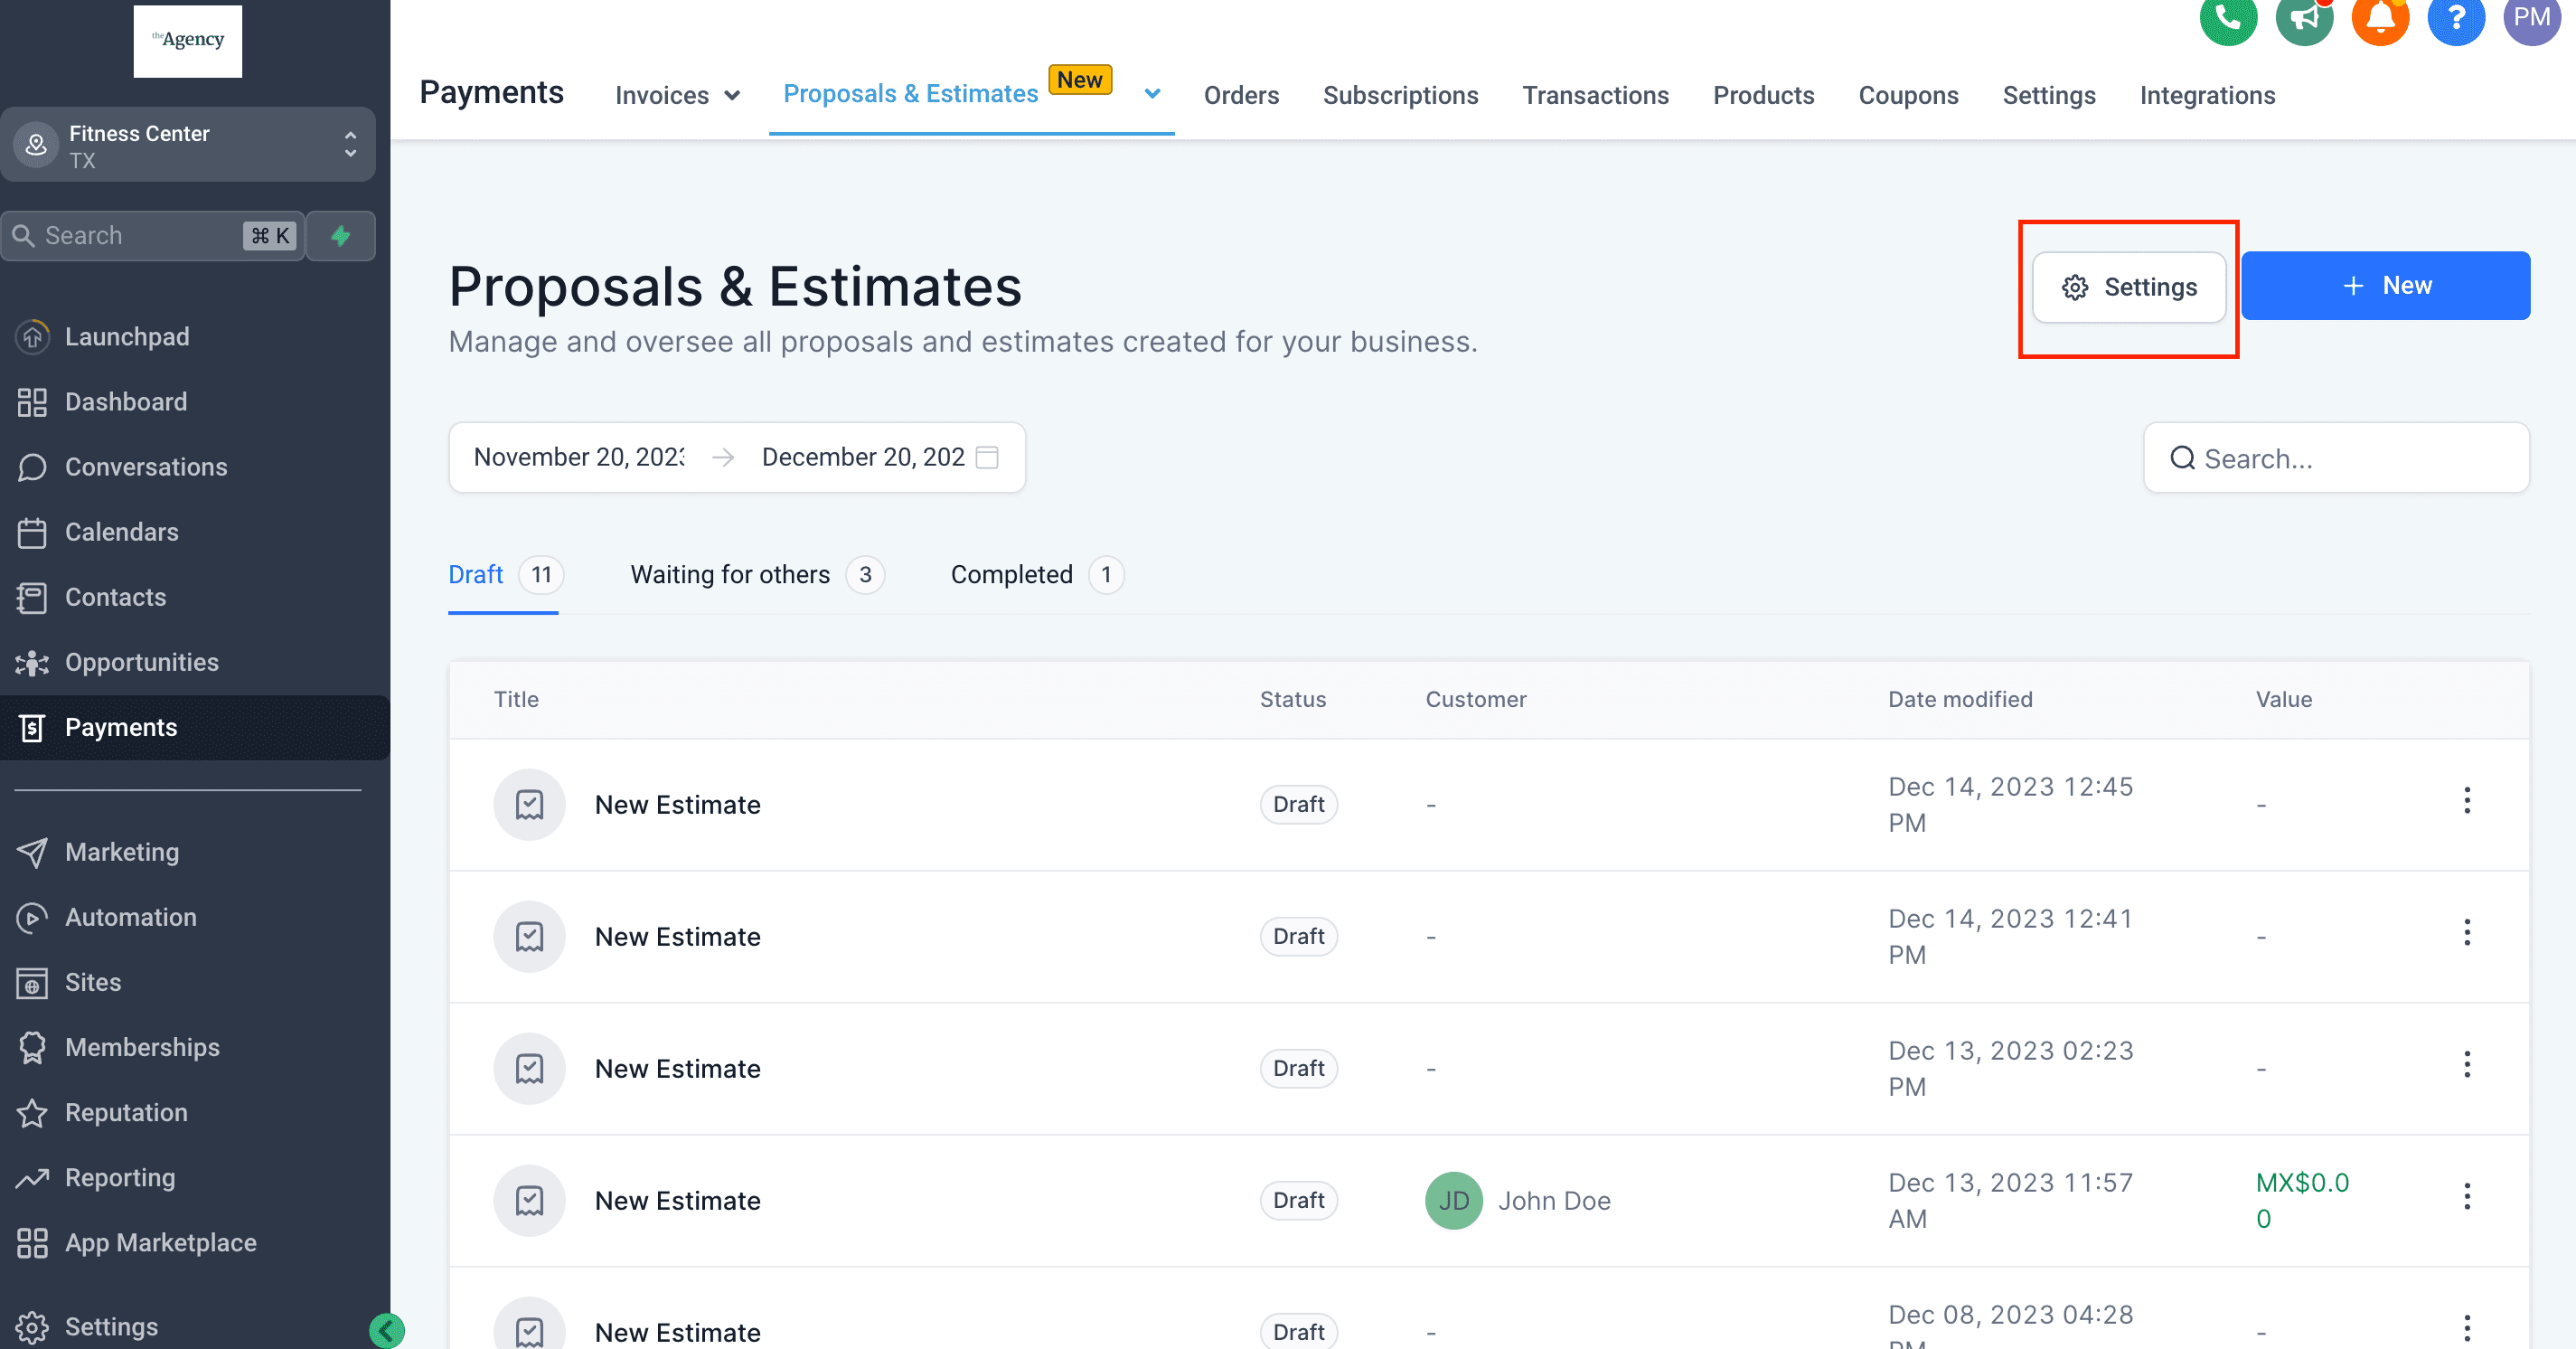Open Opportunities in the sidebar
Screen dimensions: 2576x1349
click(142, 662)
